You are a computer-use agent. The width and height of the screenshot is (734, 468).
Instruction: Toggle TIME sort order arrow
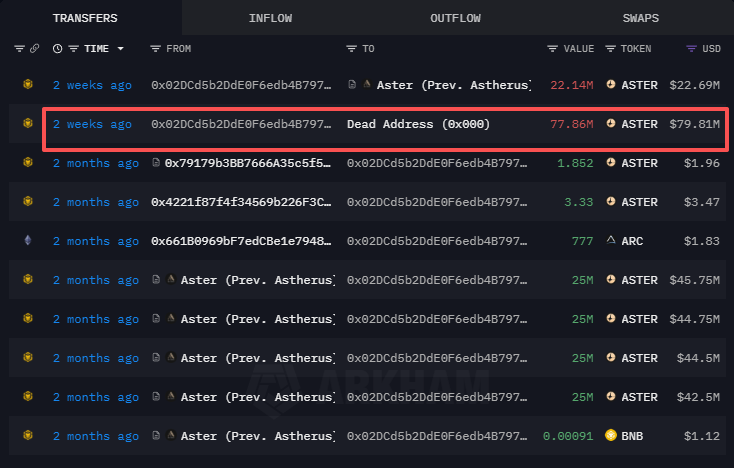[121, 49]
